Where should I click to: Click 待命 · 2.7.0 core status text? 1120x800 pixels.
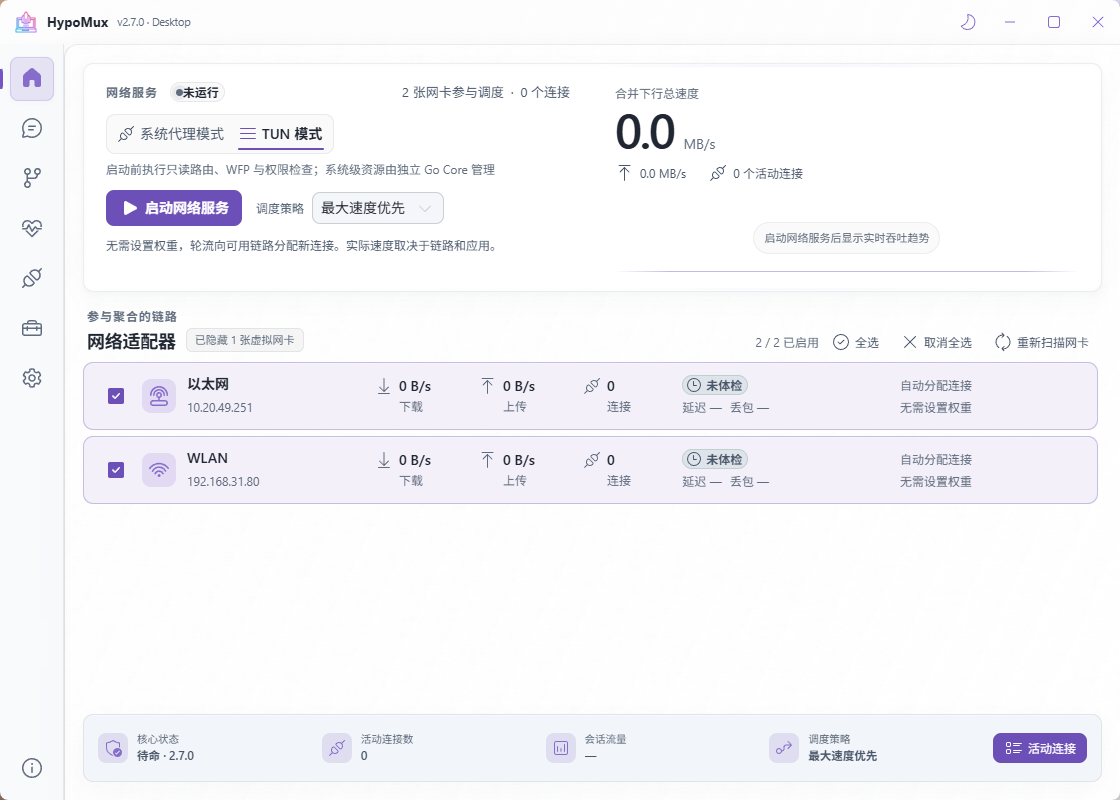(165, 756)
